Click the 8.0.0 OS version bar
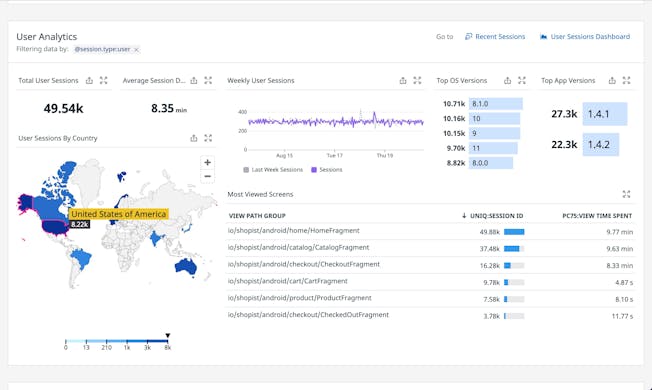This screenshot has width=652, height=390. pyautogui.click(x=491, y=163)
